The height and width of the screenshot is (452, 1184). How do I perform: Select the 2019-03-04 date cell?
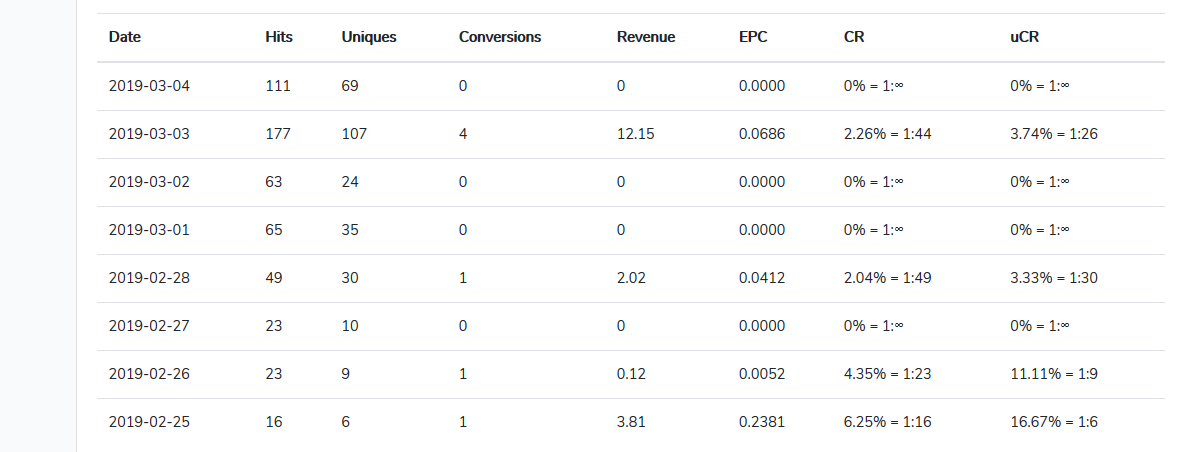coord(150,86)
